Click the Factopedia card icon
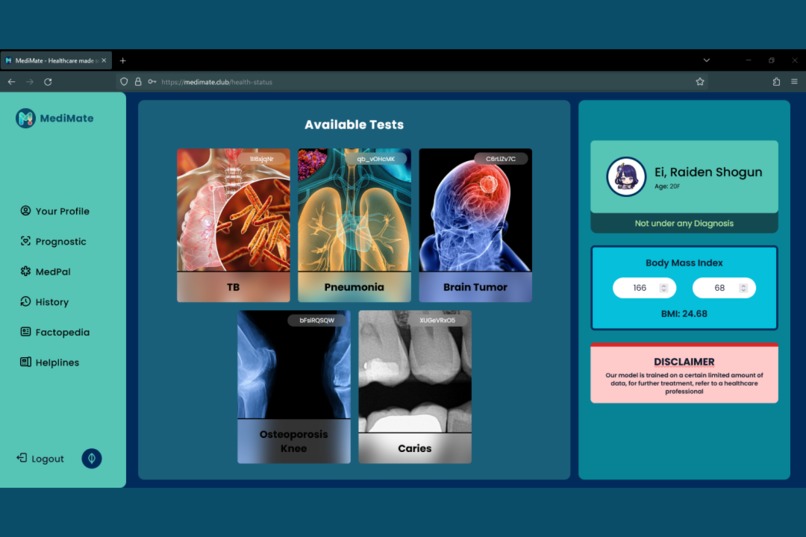 (x=25, y=332)
